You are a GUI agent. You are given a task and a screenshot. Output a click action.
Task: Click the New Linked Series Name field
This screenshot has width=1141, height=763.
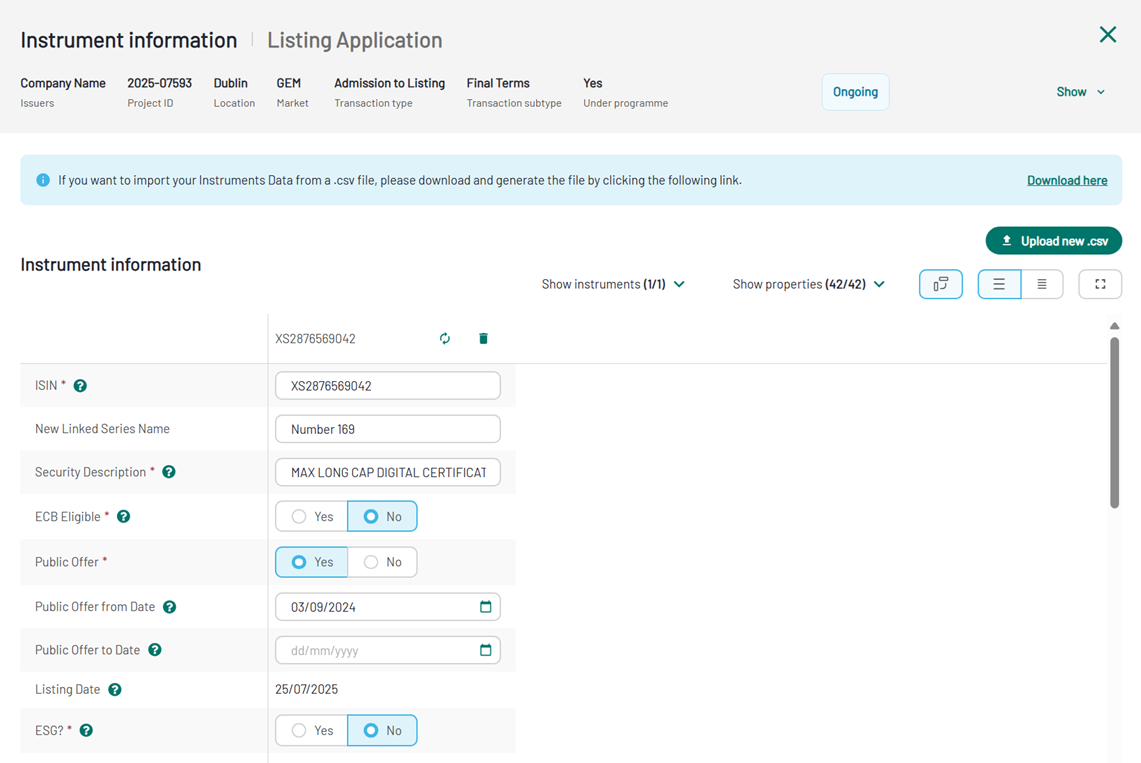387,429
